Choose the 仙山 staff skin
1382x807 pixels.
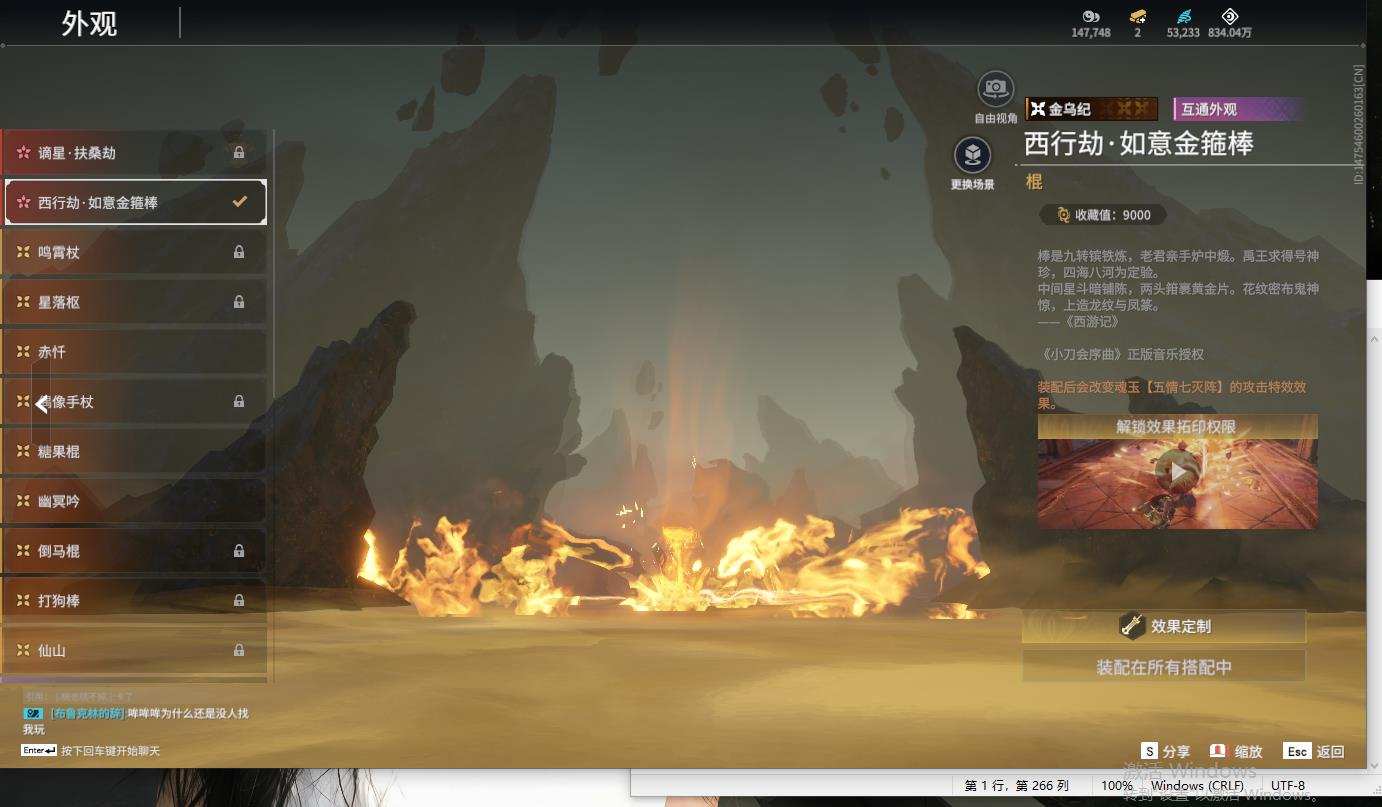[x=134, y=650]
